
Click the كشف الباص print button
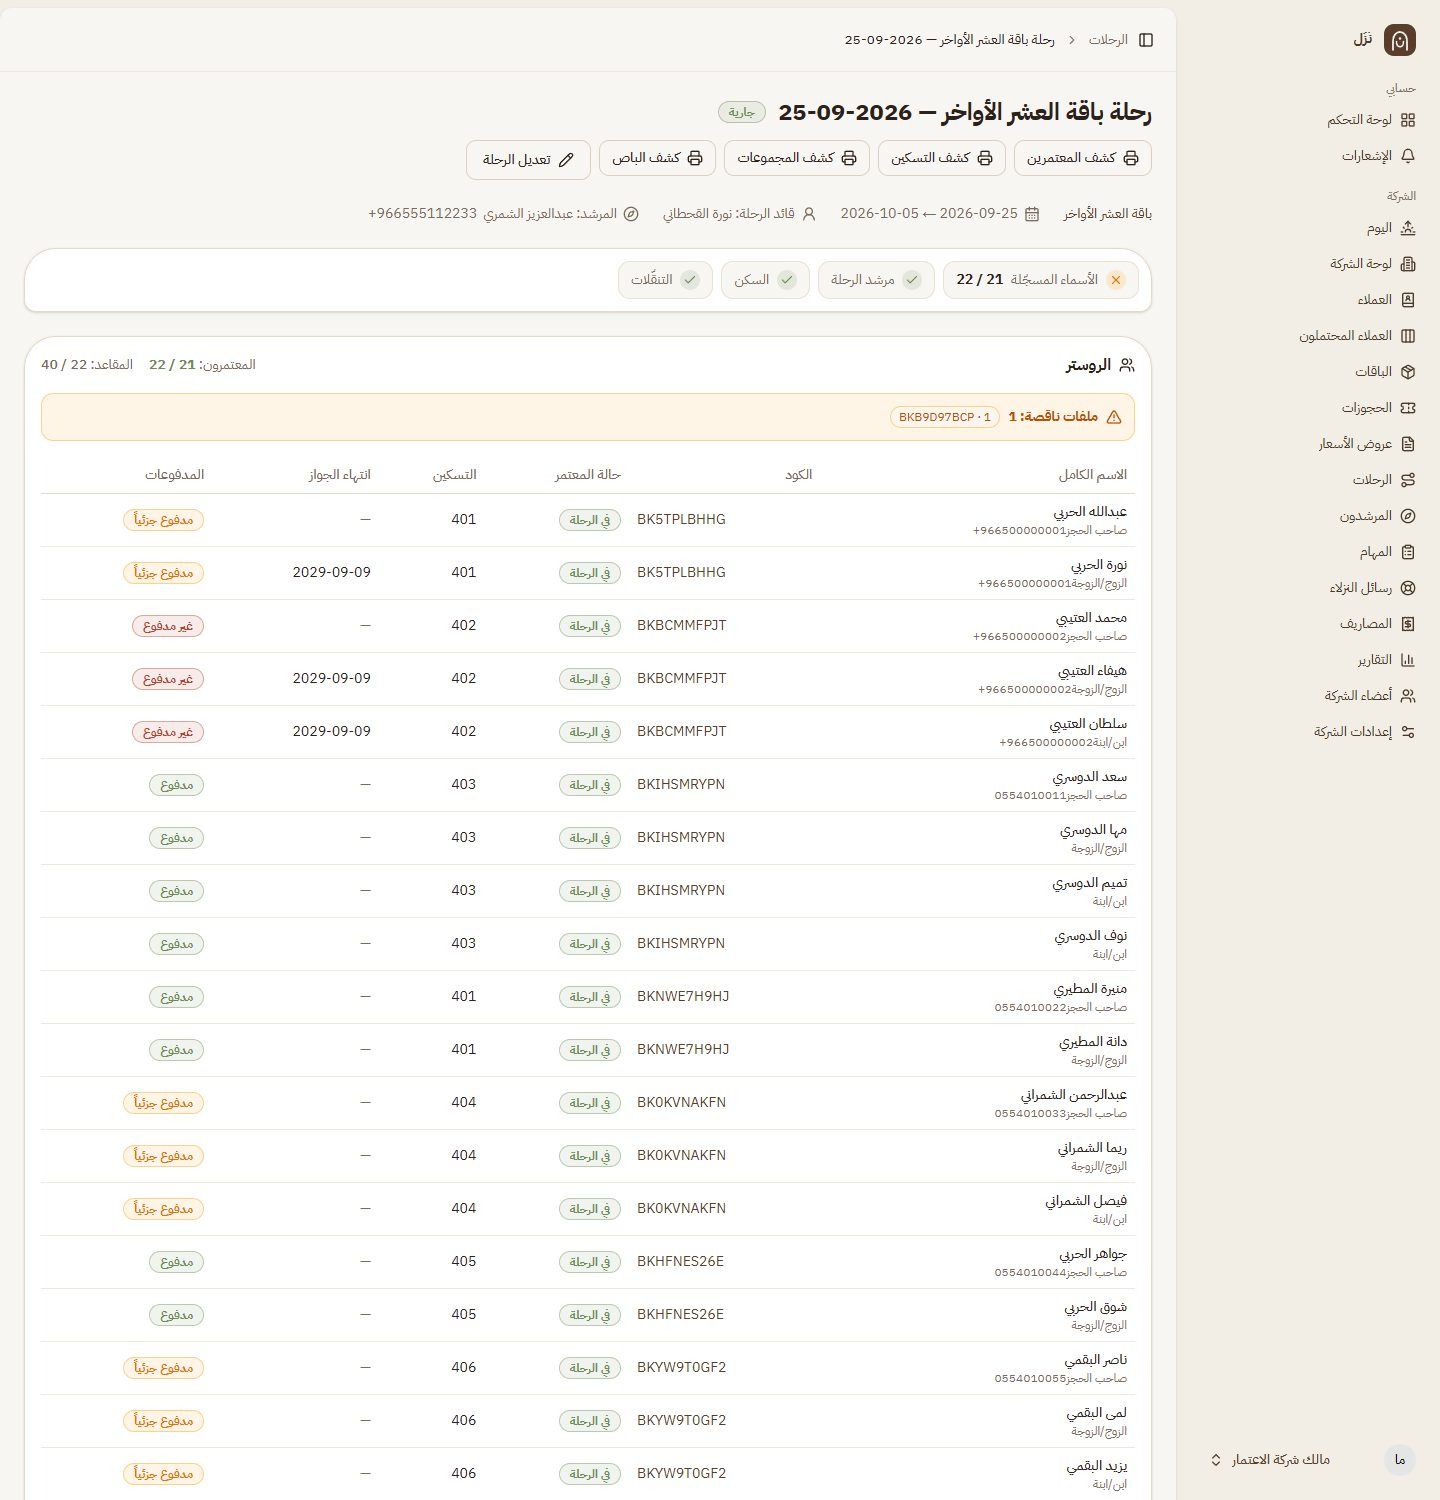(657, 158)
